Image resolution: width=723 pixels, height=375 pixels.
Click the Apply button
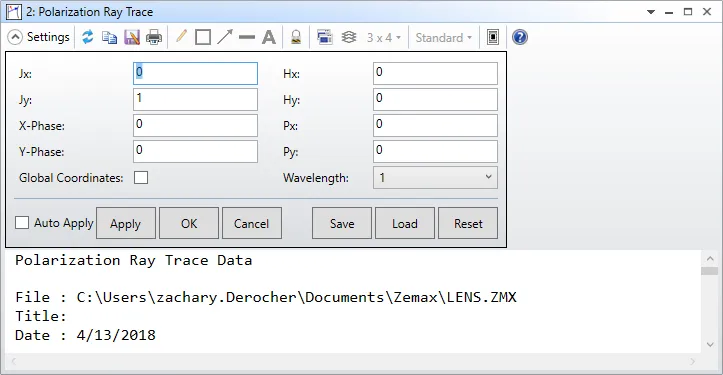pos(125,223)
